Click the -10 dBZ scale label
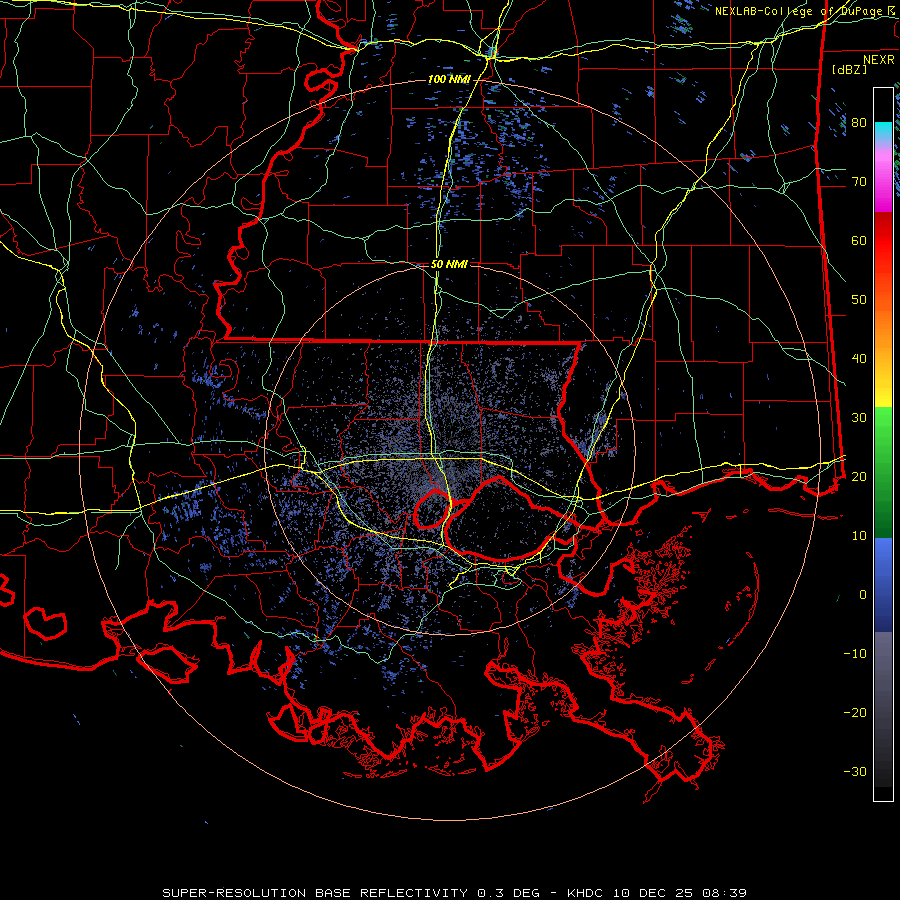This screenshot has width=900, height=900. [855, 653]
